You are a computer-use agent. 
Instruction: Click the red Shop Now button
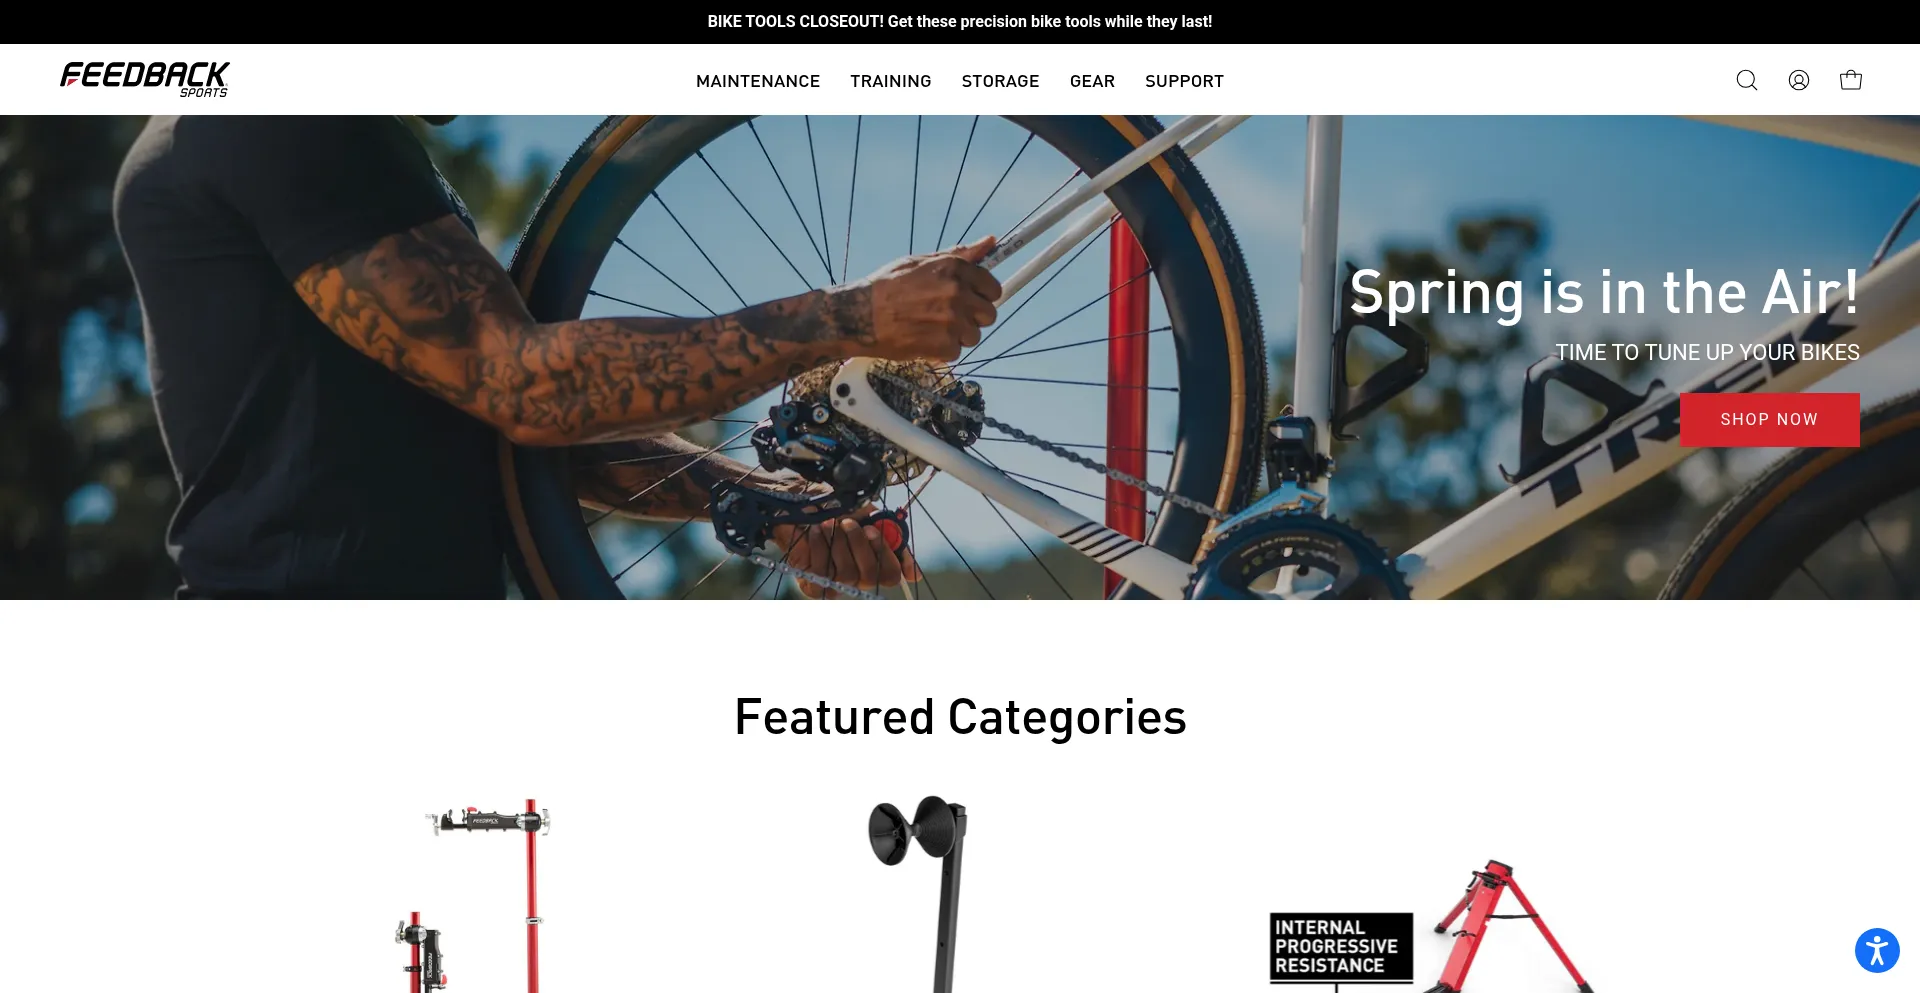(x=1769, y=420)
